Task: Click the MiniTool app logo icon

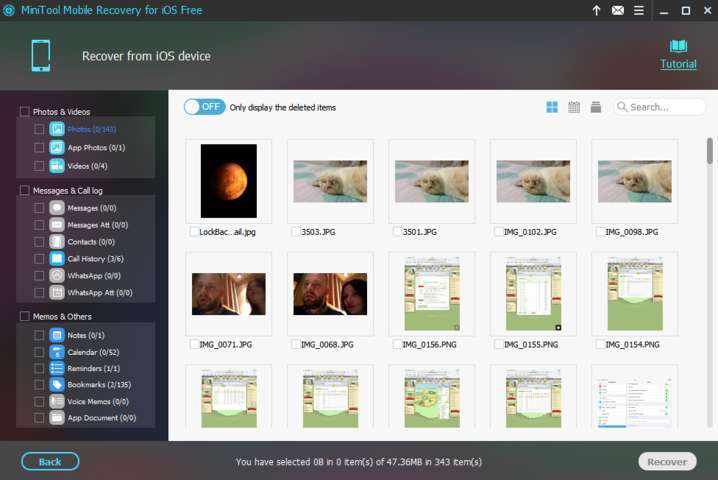Action: (8, 10)
